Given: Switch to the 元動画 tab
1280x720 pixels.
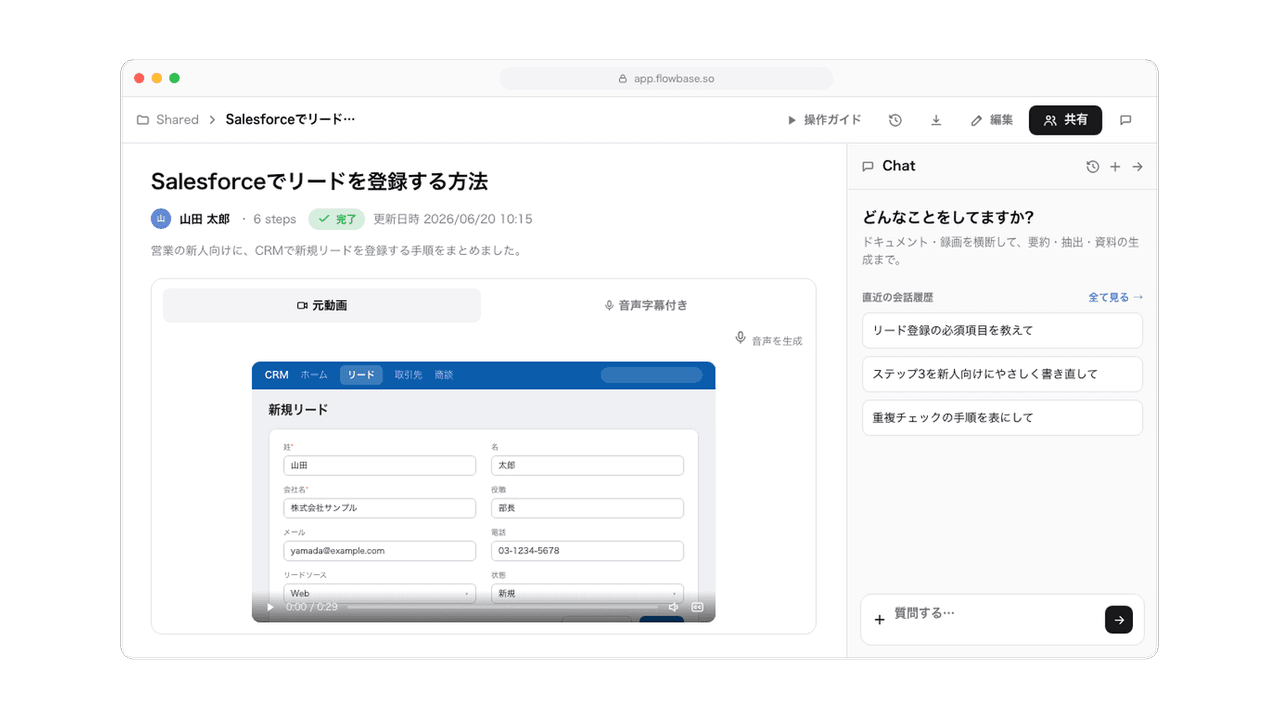Looking at the screenshot, I should tap(322, 306).
